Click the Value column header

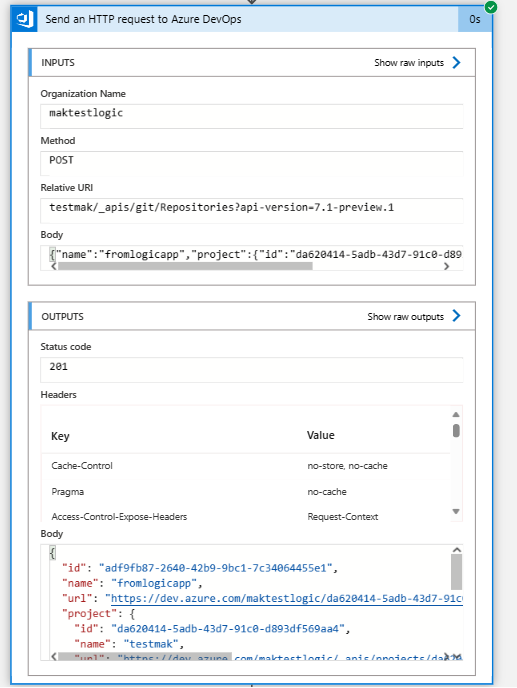point(320,435)
